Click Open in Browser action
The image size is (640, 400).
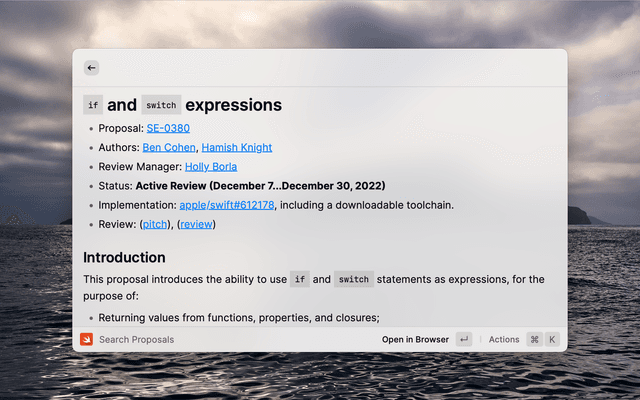click(x=415, y=339)
